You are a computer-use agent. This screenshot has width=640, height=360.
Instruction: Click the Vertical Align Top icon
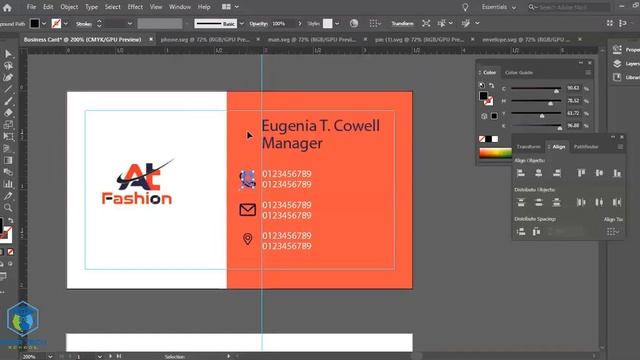(x=581, y=173)
